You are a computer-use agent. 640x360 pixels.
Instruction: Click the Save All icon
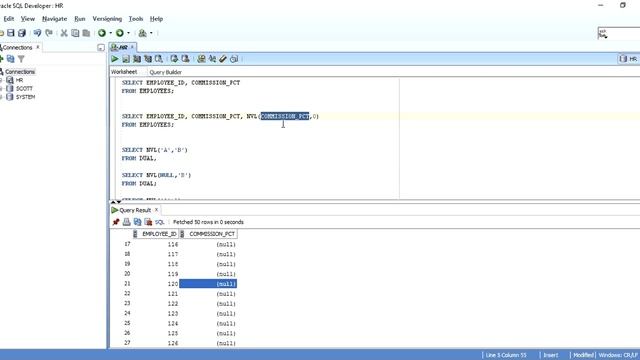click(x=22, y=33)
